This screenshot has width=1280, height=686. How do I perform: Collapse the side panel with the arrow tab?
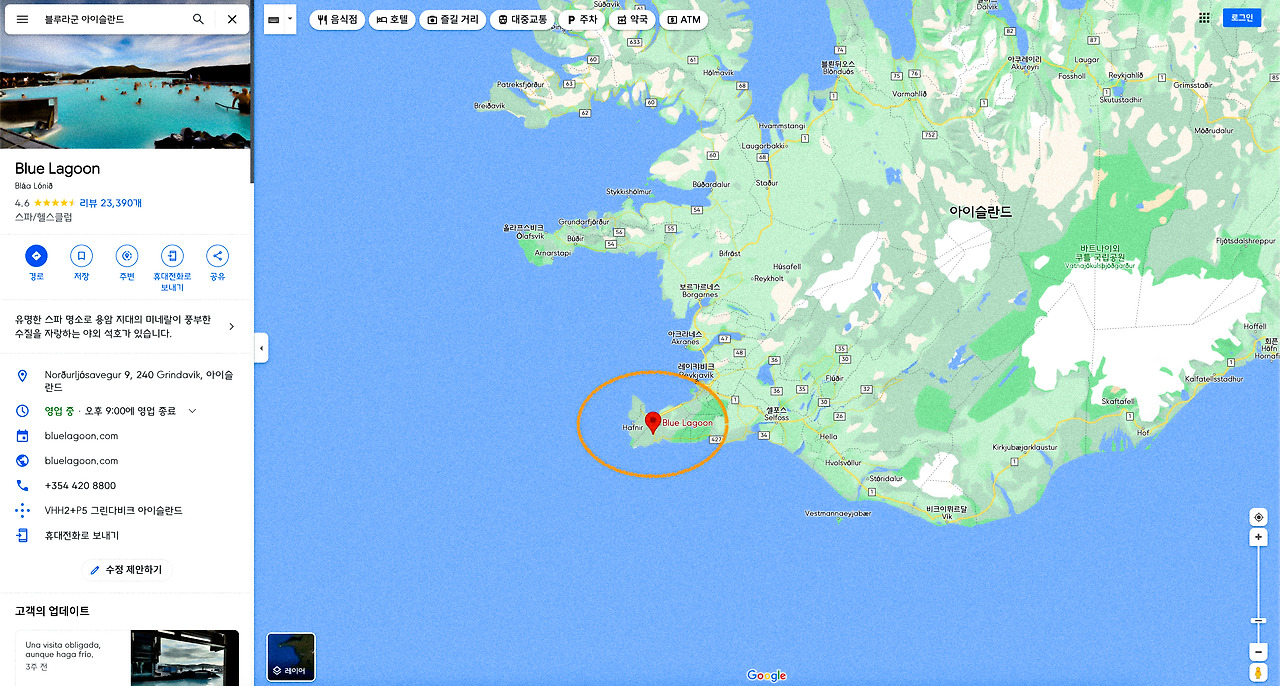261,348
